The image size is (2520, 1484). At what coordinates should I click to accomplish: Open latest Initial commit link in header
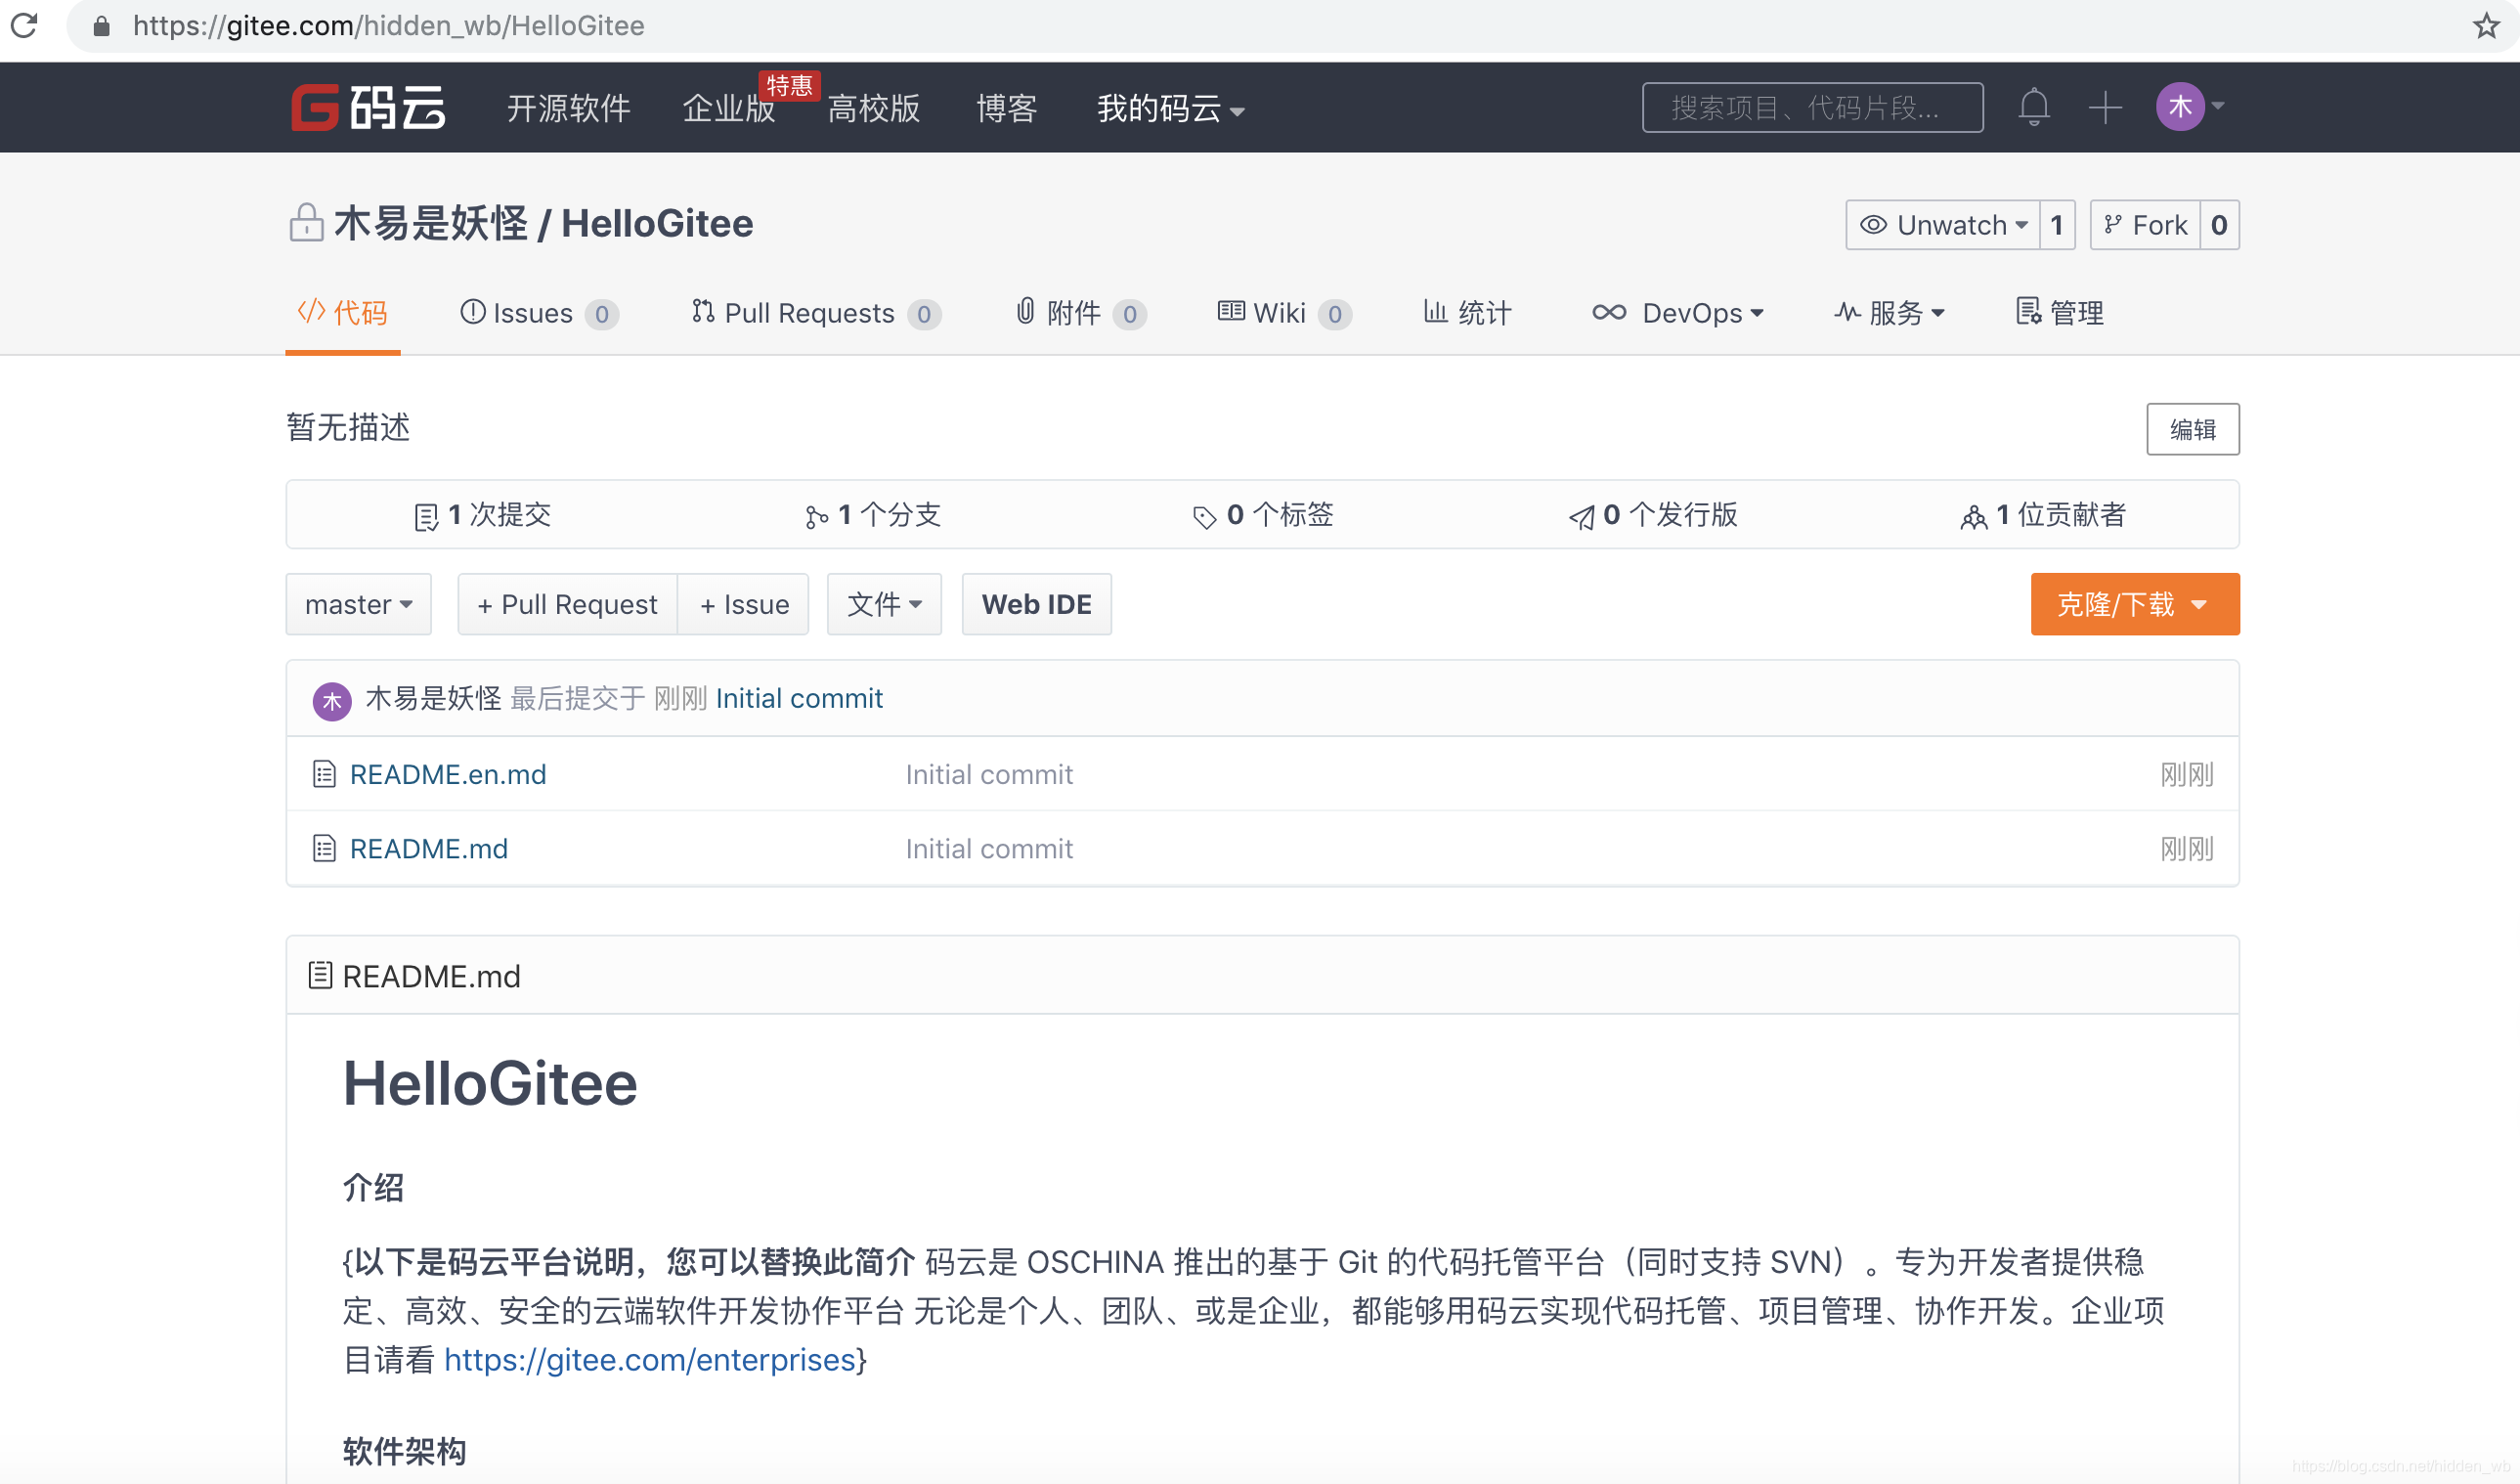(x=799, y=698)
